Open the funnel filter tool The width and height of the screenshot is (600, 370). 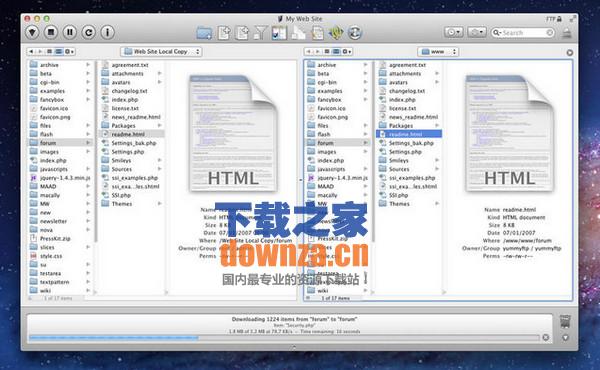(x=261, y=33)
